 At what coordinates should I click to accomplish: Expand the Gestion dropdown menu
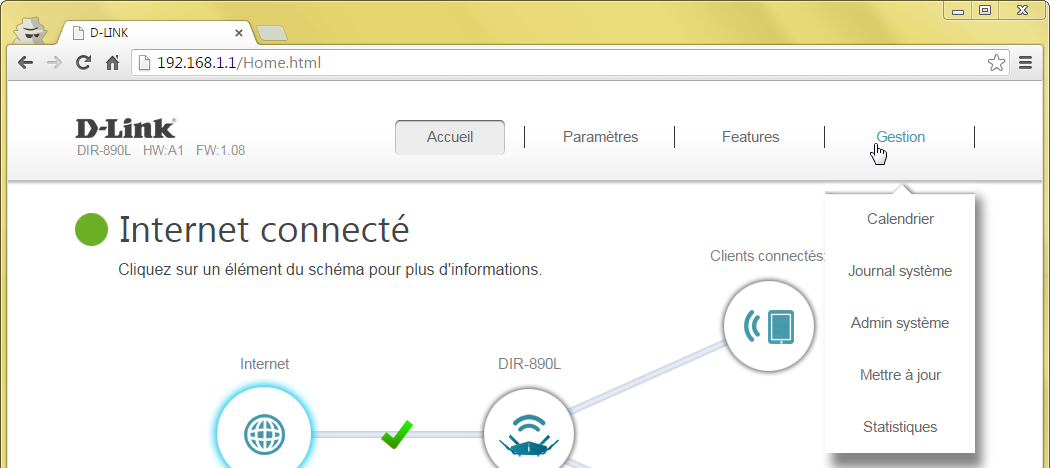pyautogui.click(x=900, y=137)
